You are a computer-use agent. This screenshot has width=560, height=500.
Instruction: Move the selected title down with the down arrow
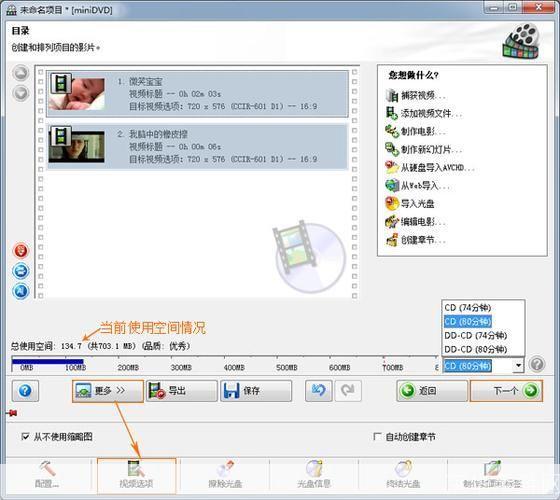click(x=21, y=93)
